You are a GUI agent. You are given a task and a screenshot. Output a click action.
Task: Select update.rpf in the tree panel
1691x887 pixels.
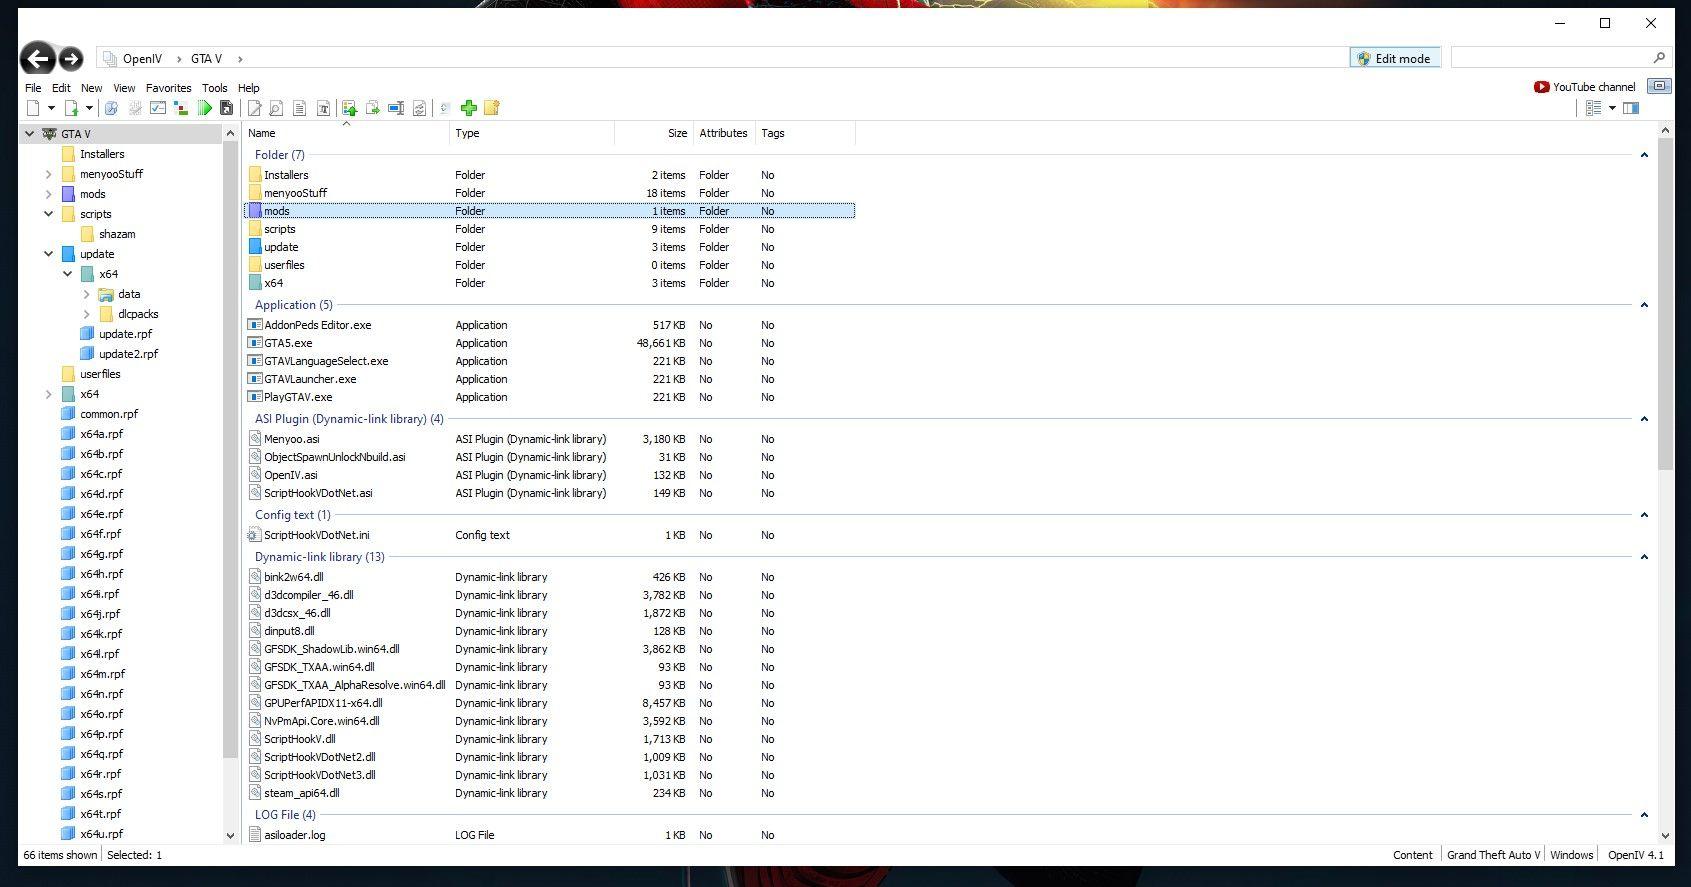click(x=125, y=334)
